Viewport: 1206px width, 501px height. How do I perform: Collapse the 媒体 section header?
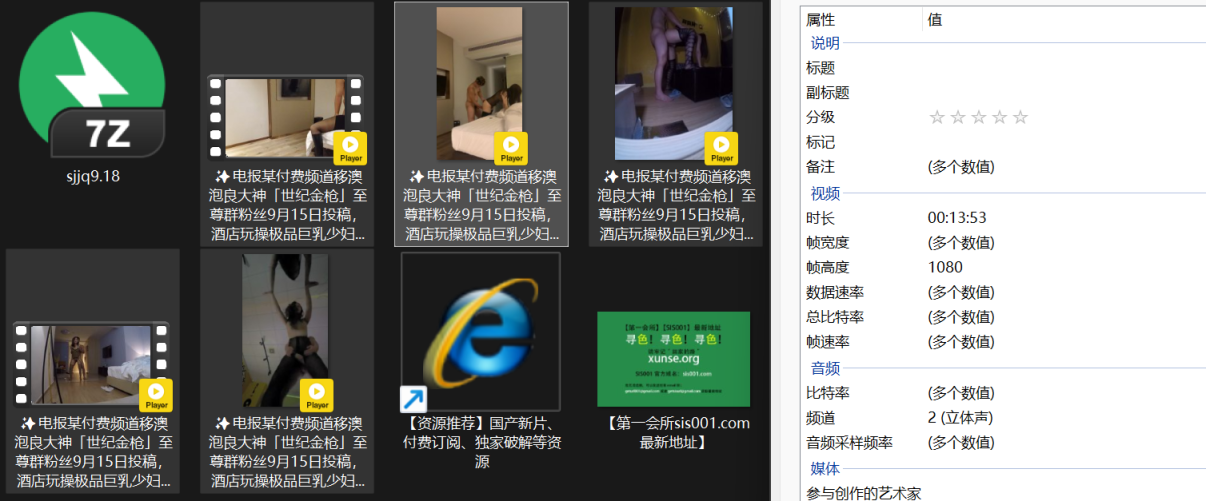click(x=825, y=468)
